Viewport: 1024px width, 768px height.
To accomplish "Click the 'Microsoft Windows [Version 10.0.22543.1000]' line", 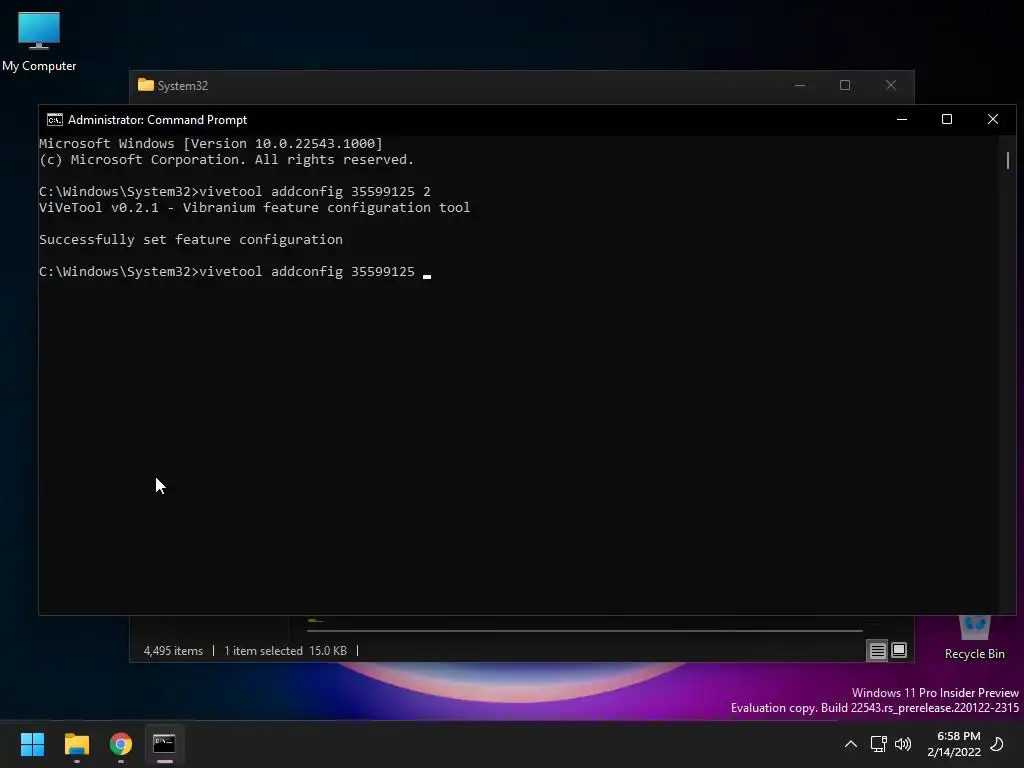I will click(x=211, y=144).
